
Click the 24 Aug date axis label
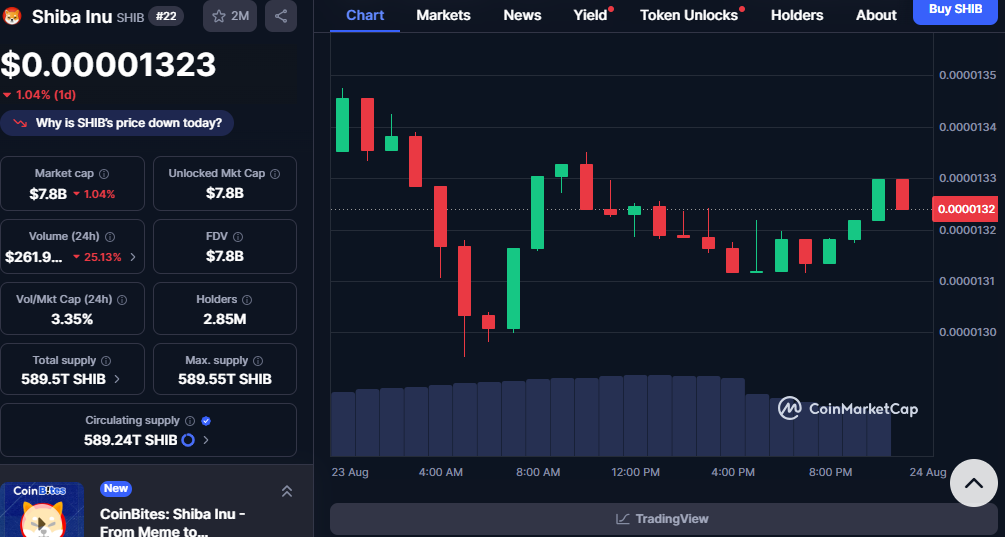pos(927,472)
